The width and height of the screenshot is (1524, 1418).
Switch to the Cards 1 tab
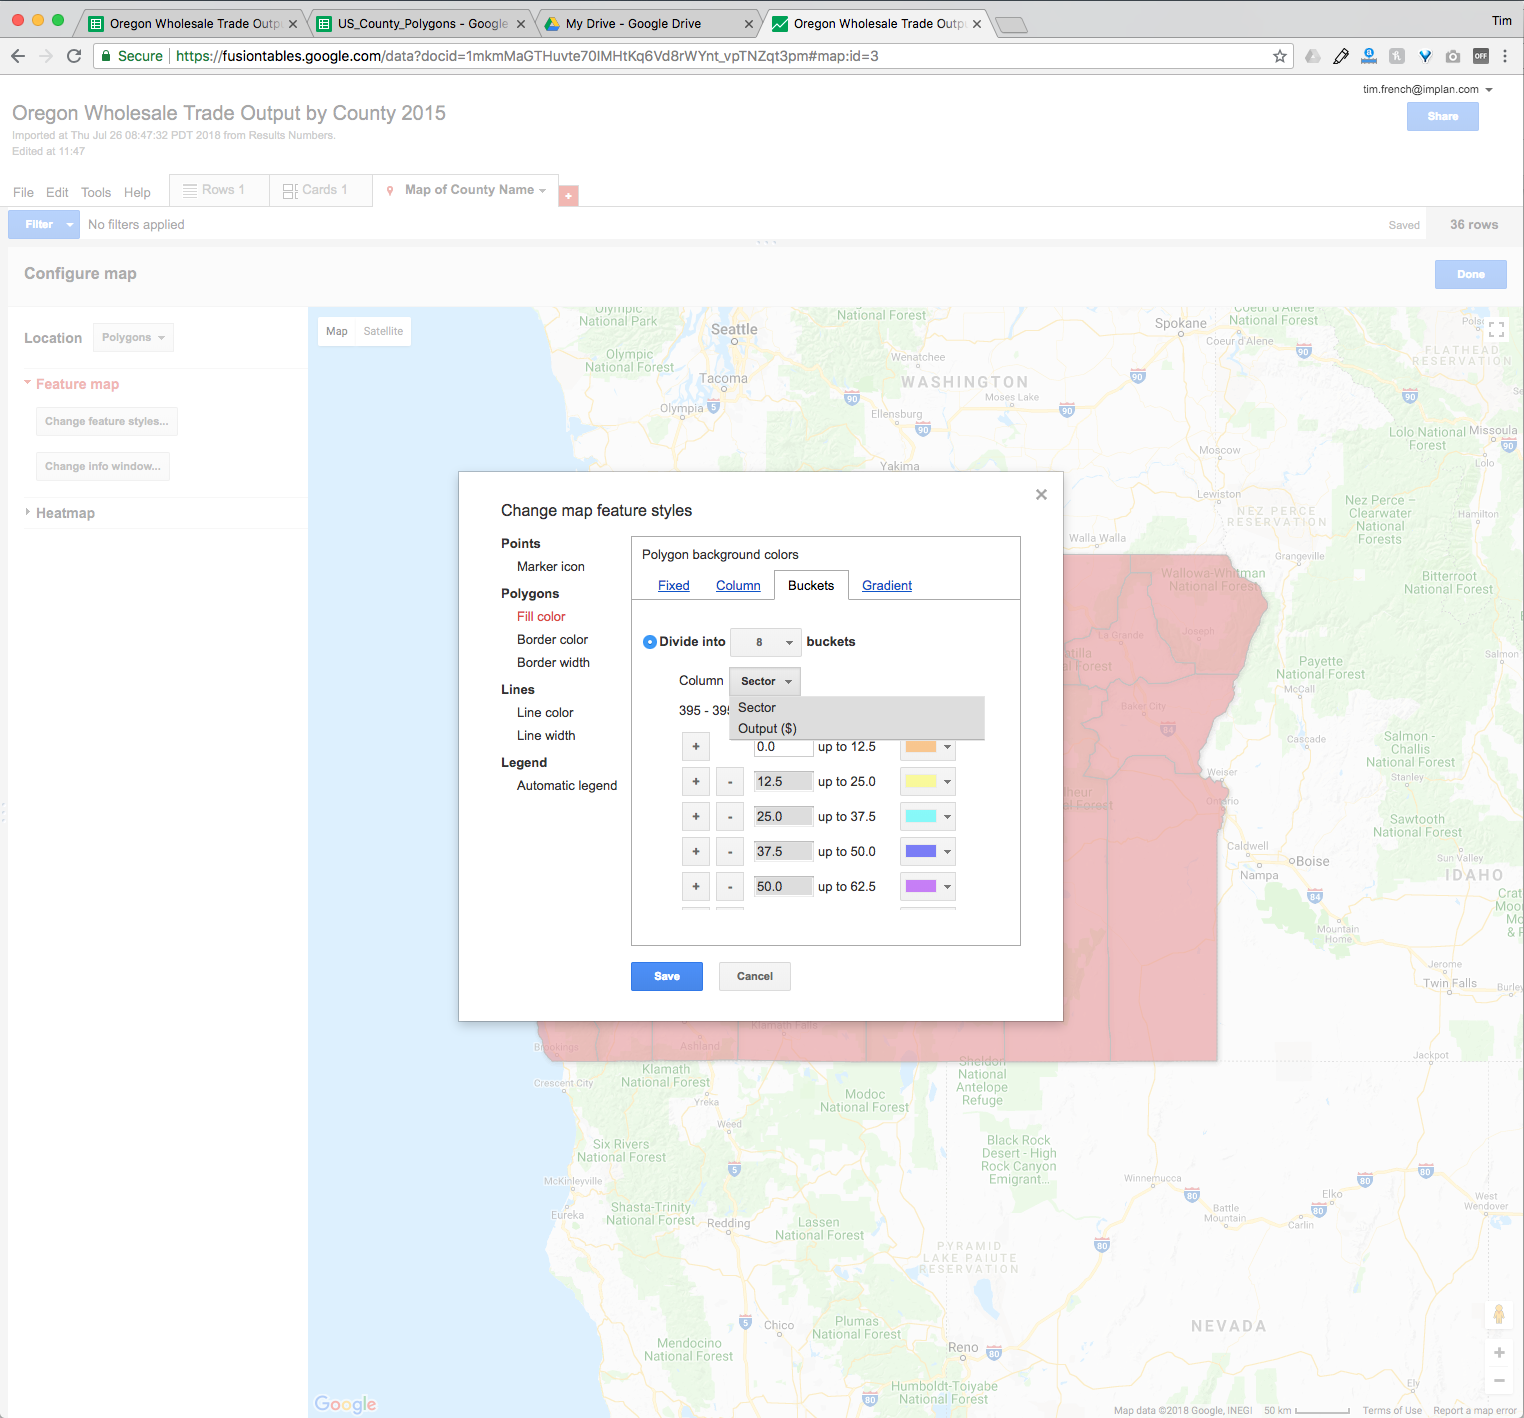[x=321, y=190]
